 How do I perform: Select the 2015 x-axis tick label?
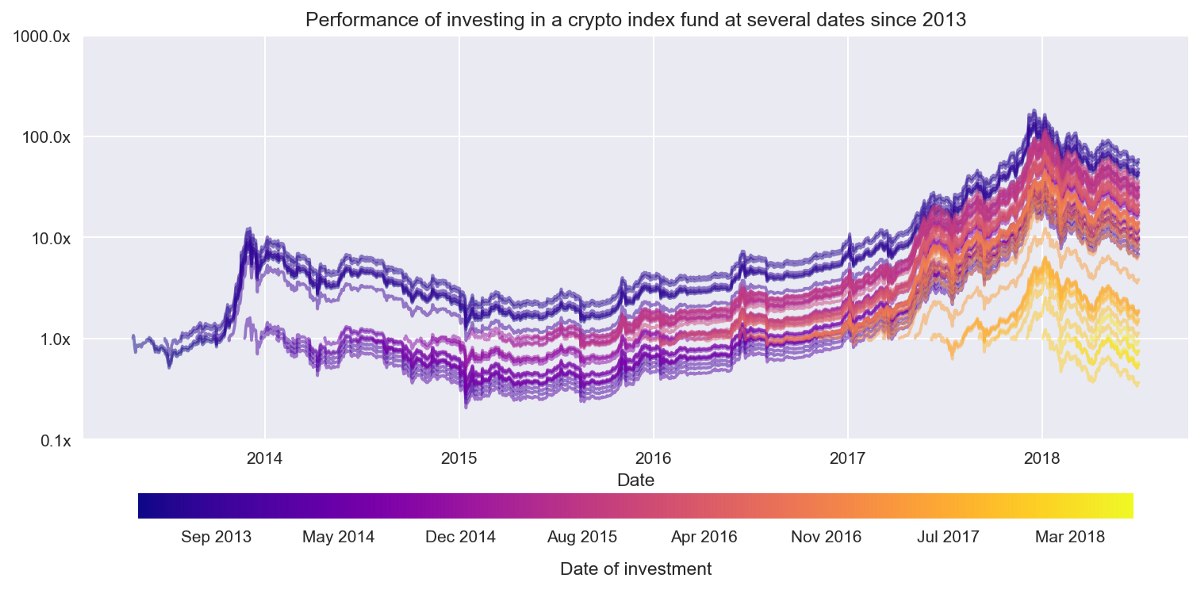[x=459, y=458]
